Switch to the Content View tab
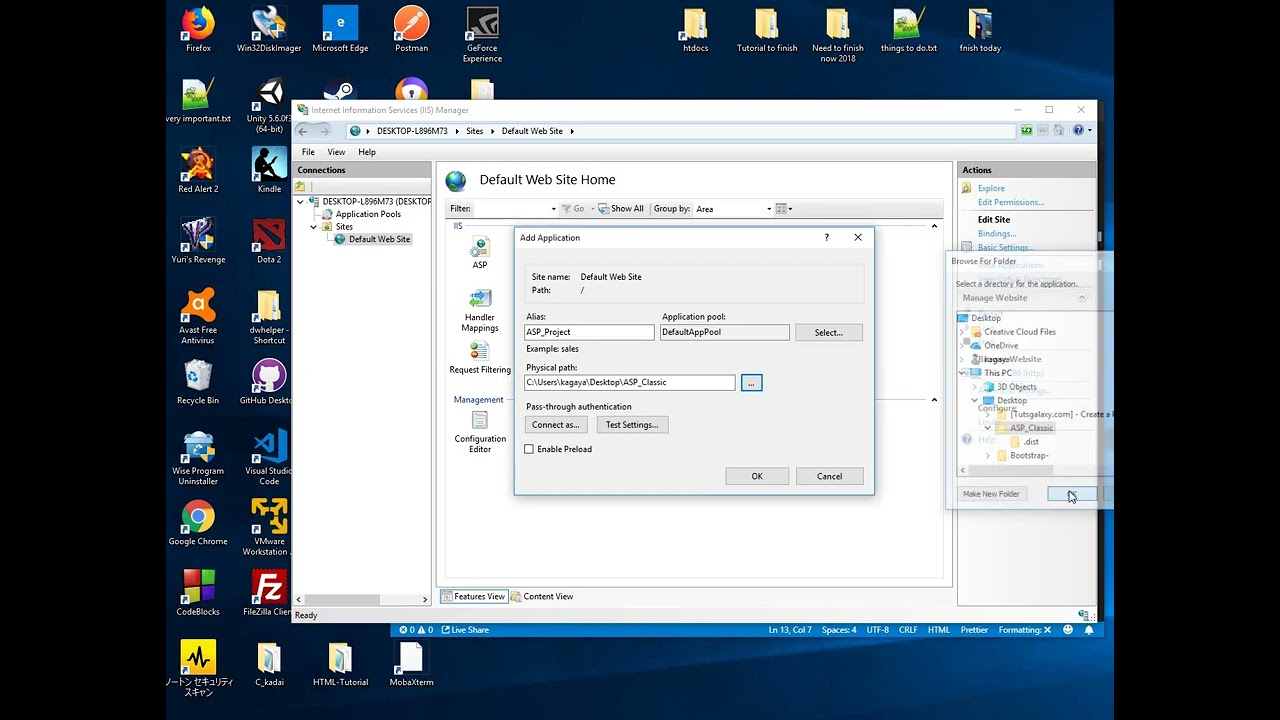 pyautogui.click(x=542, y=596)
